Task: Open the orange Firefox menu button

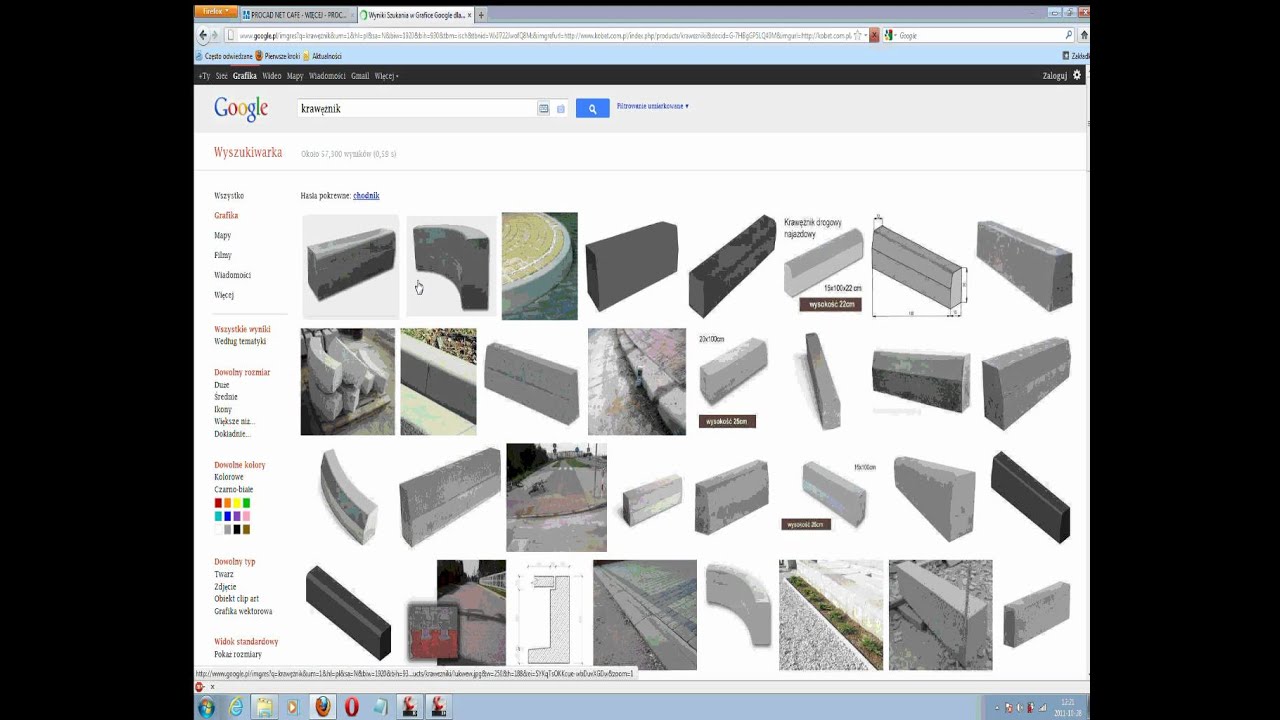Action: (215, 12)
